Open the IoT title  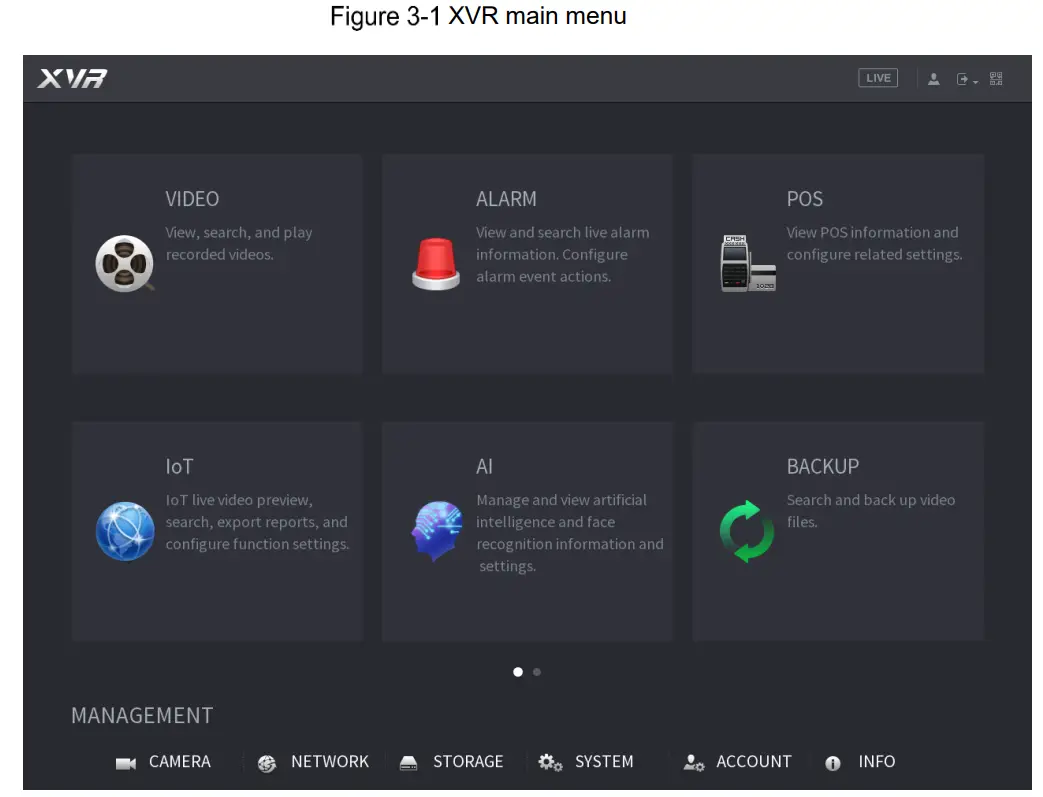(180, 466)
